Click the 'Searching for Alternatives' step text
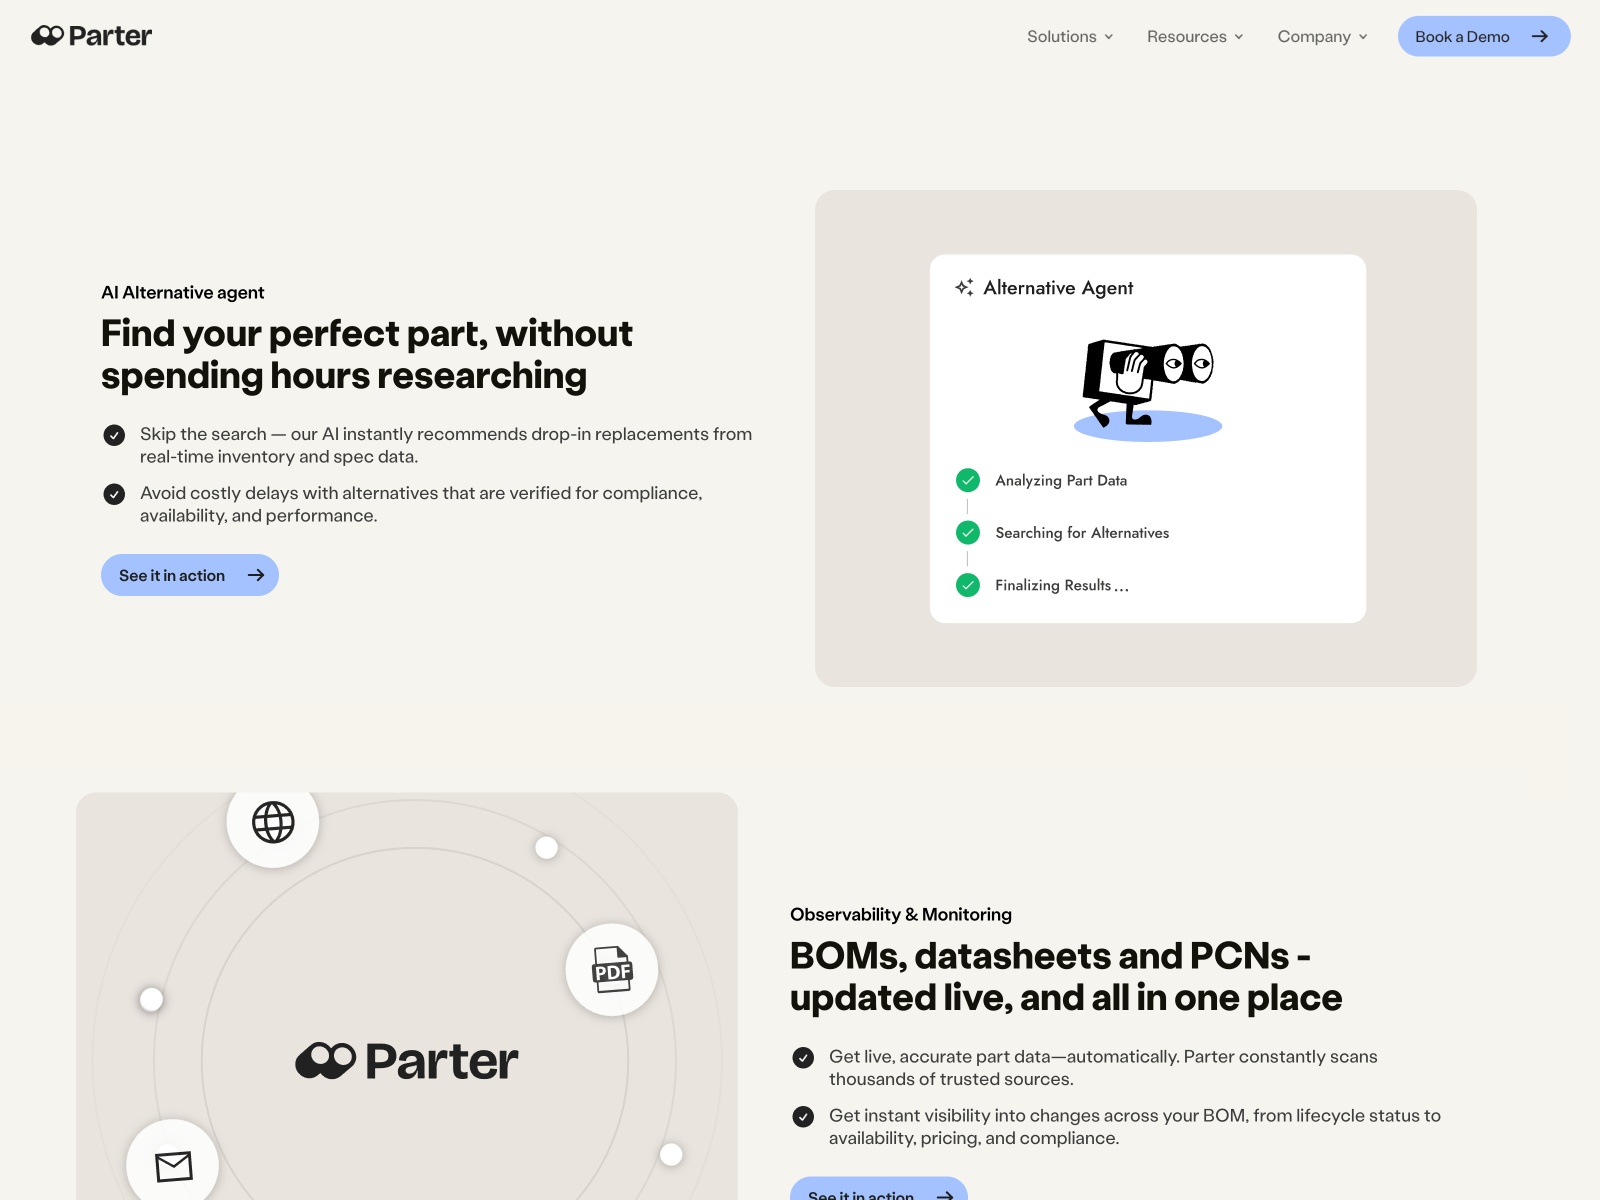This screenshot has height=1200, width=1600. pos(1082,533)
